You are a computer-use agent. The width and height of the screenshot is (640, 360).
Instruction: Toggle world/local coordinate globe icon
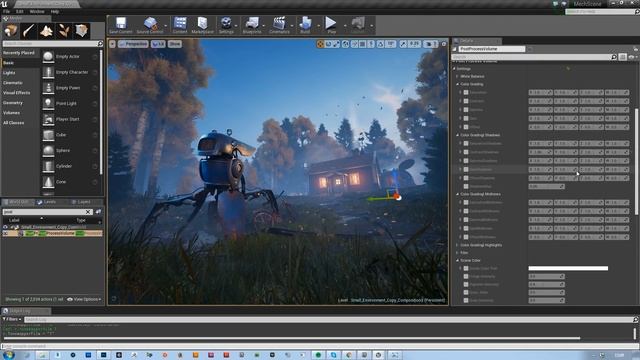(346, 44)
